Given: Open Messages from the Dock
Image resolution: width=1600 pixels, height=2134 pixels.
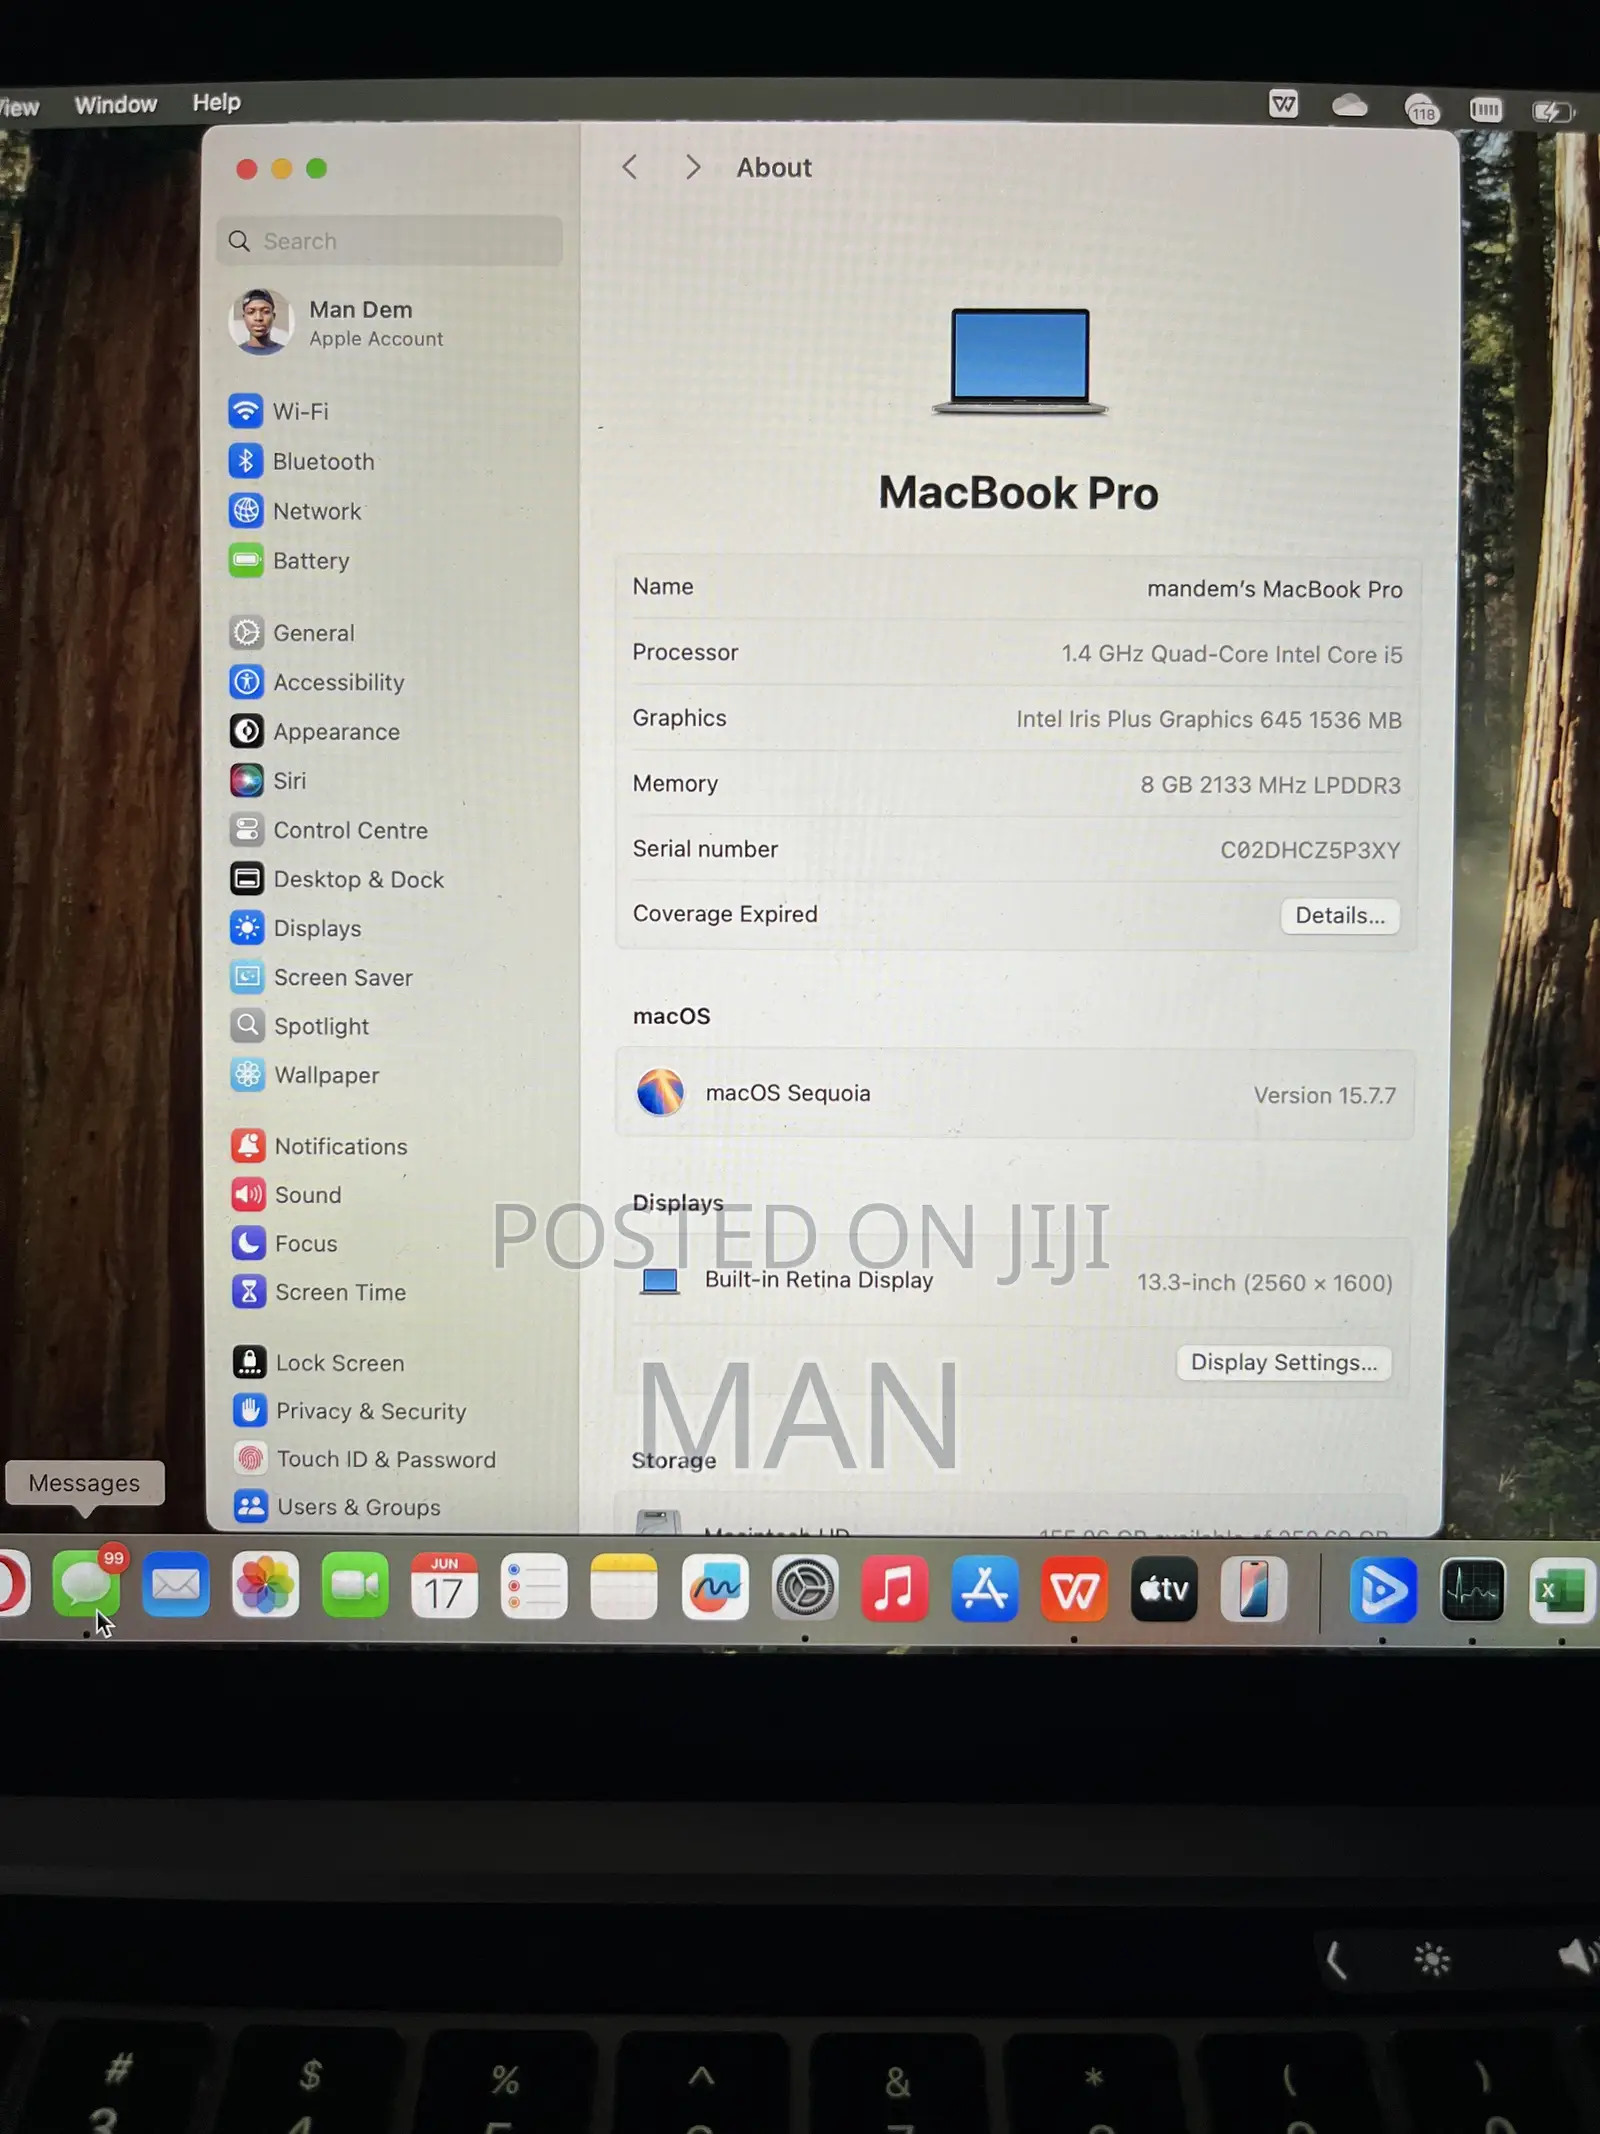Looking at the screenshot, I should pyautogui.click(x=86, y=1586).
